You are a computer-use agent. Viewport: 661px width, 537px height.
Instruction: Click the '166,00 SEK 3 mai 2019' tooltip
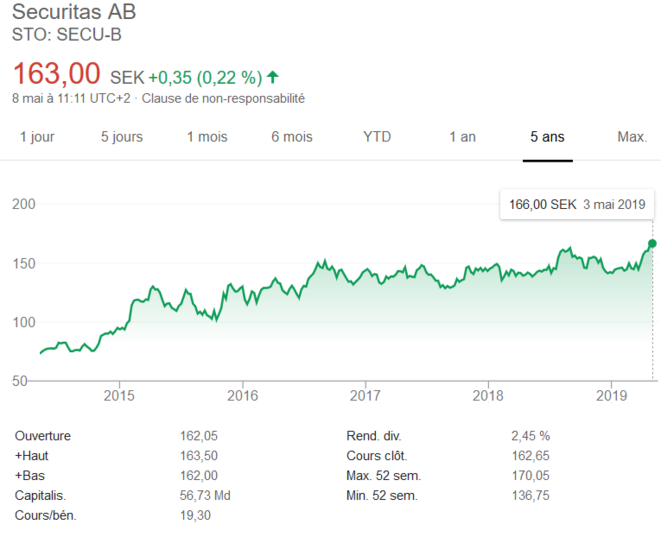[x=577, y=204]
